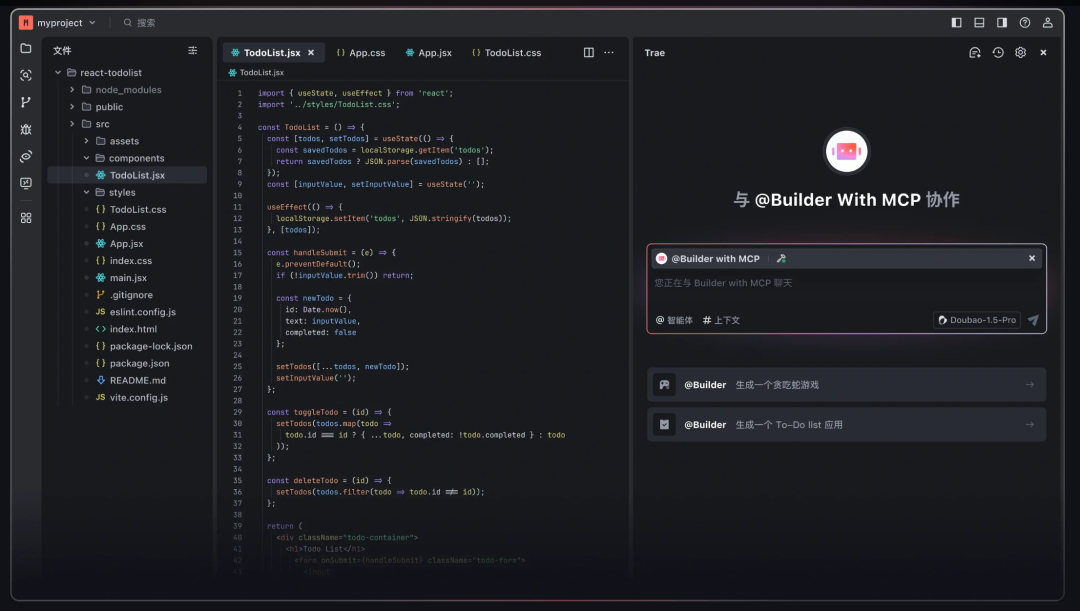Open the Doubao-1.5-Pro model selector
The width and height of the screenshot is (1080, 611).
(977, 320)
